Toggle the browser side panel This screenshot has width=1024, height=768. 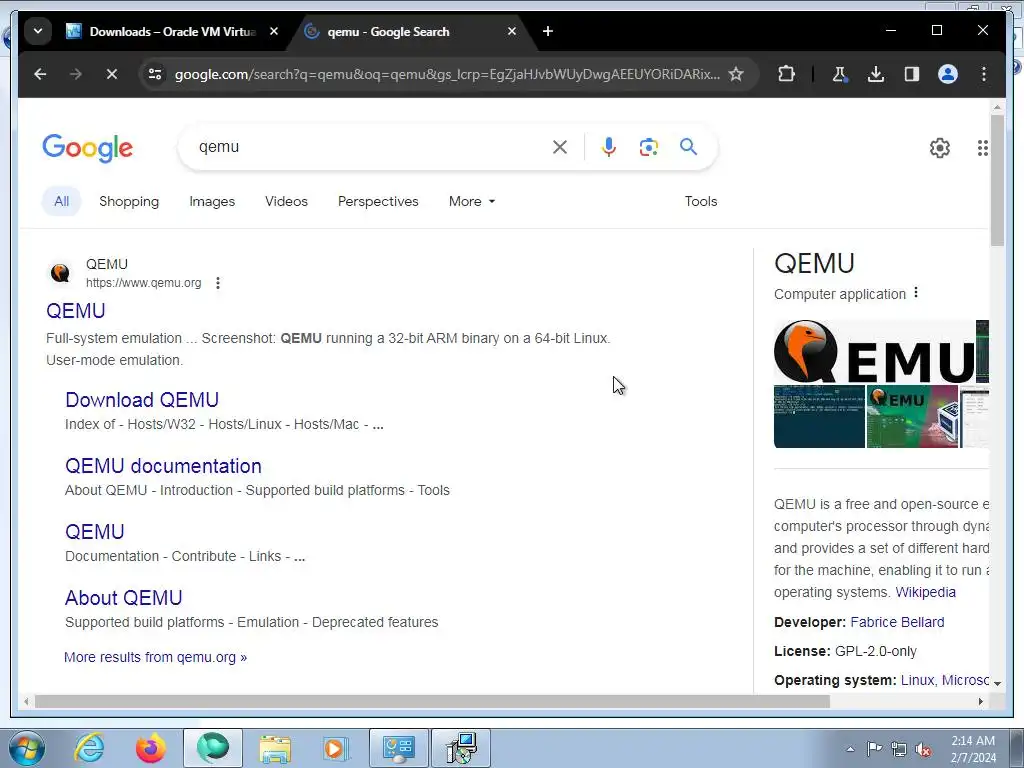[x=912, y=74]
